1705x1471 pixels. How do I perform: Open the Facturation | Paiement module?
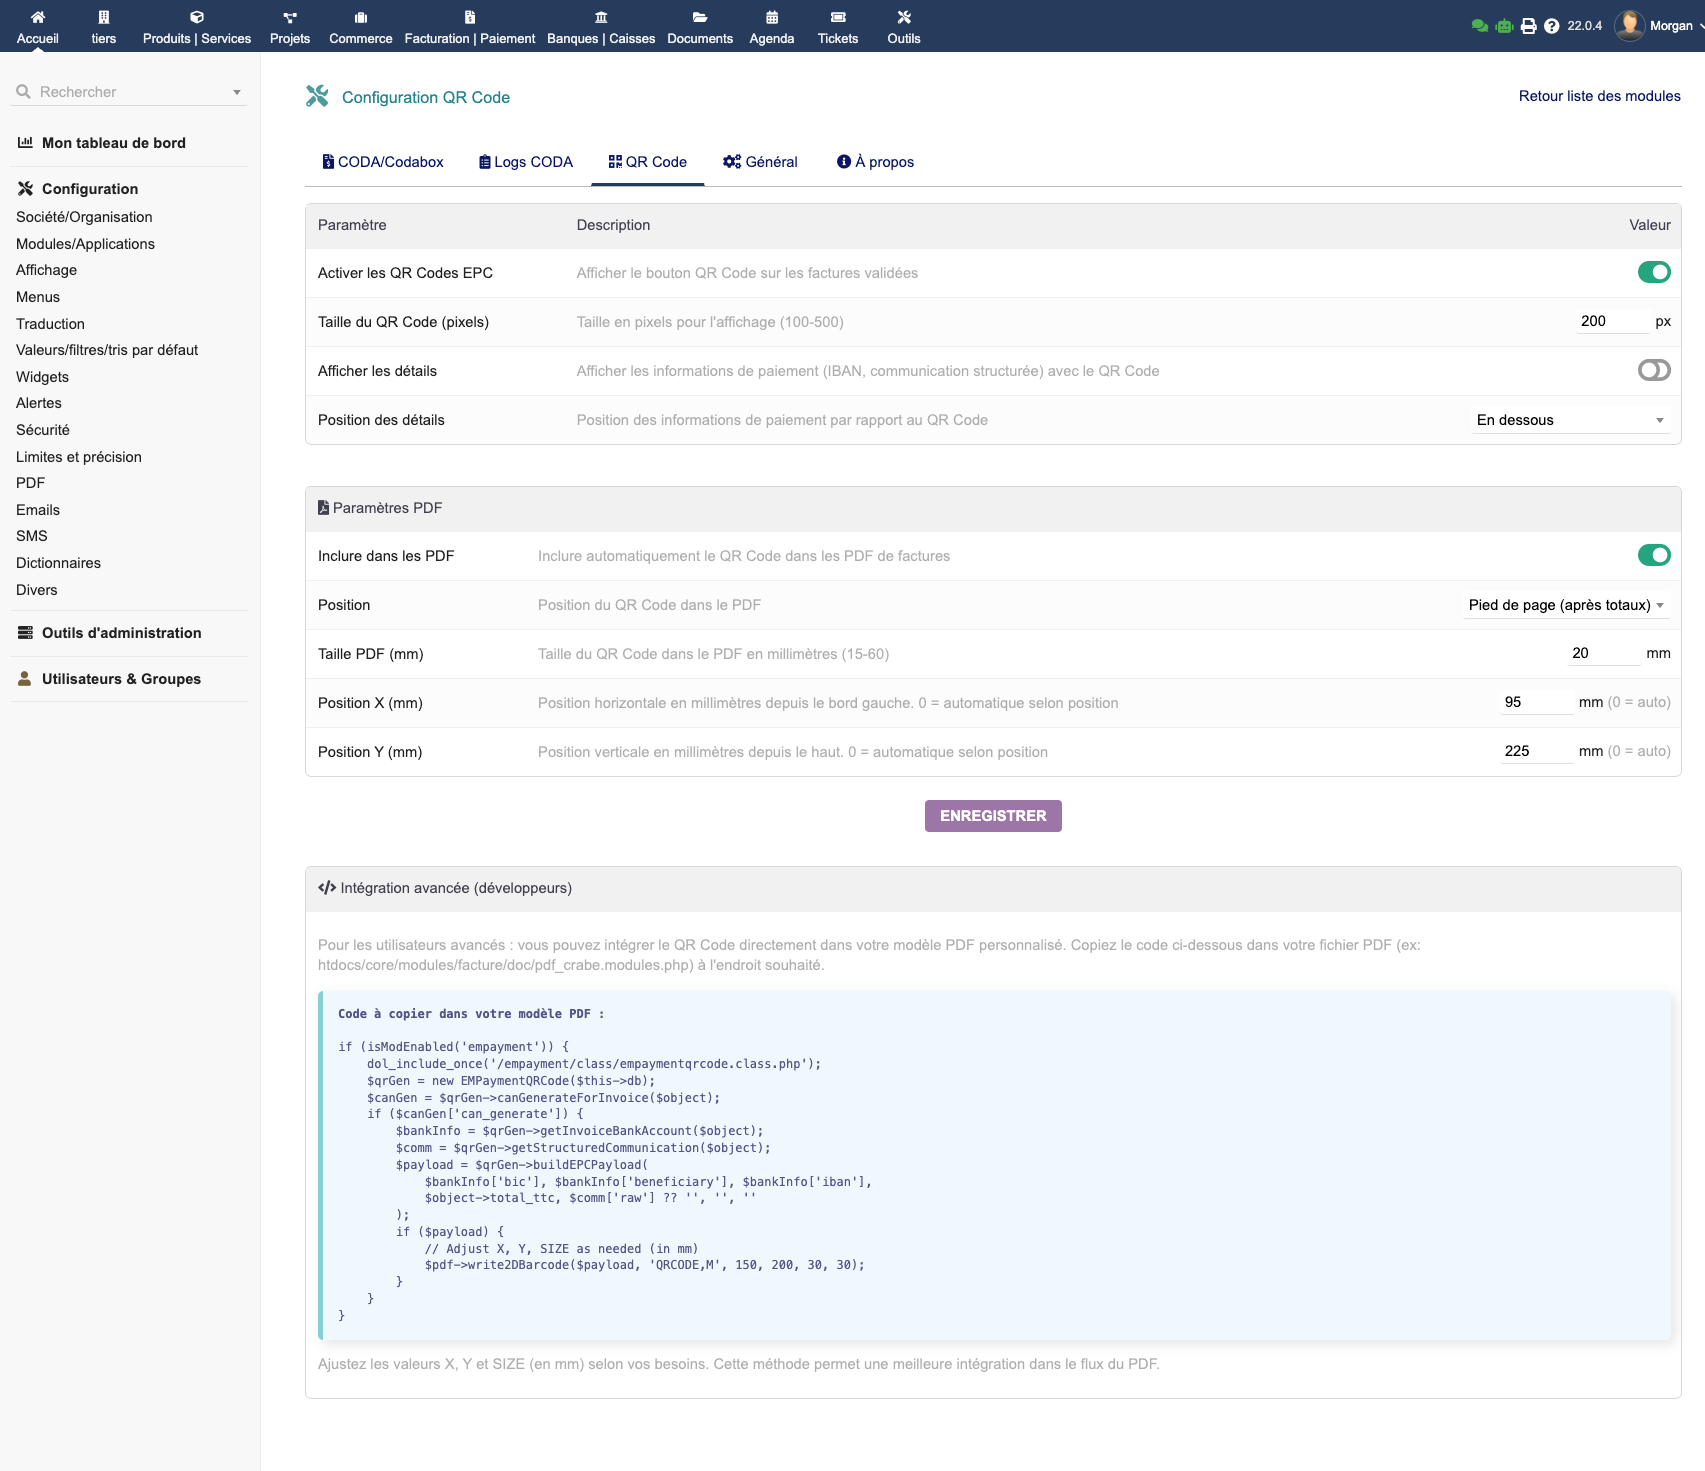point(467,27)
